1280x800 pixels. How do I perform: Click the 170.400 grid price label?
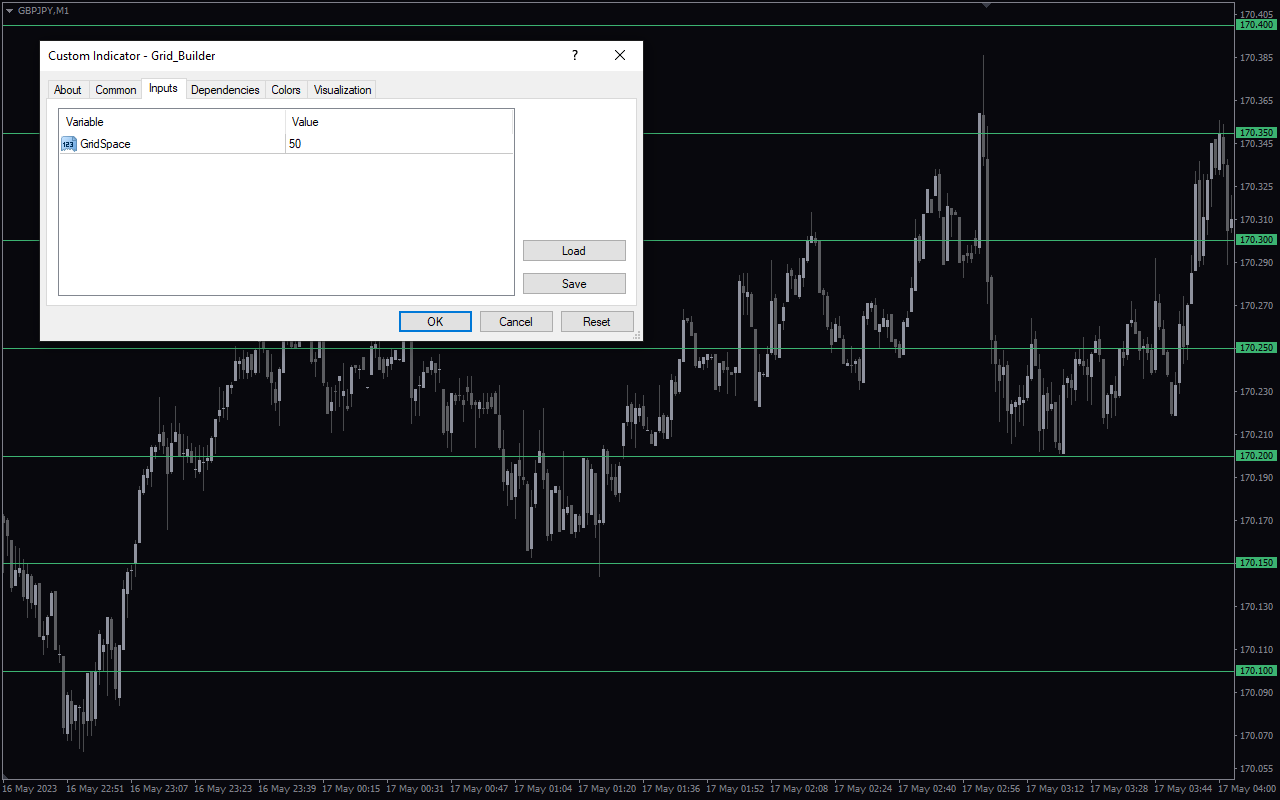[1257, 25]
